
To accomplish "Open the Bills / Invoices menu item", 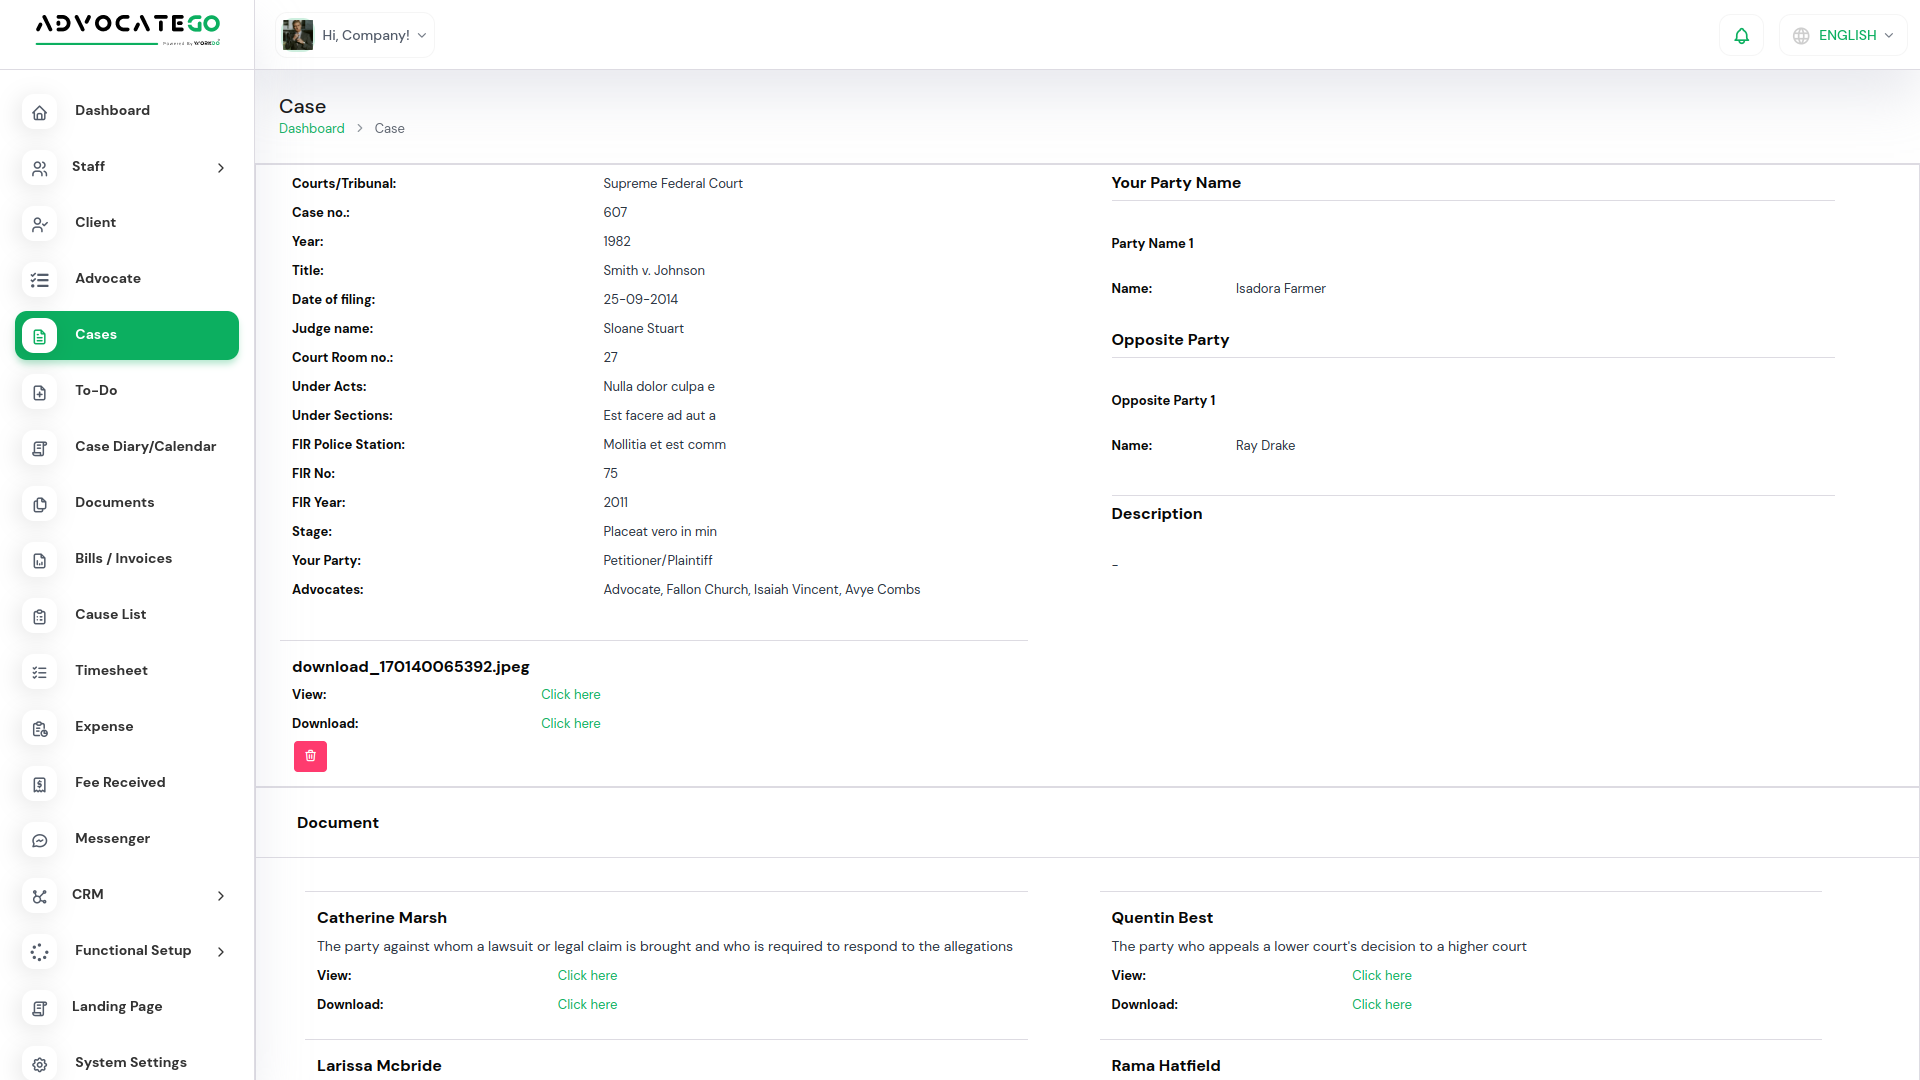I will [x=123, y=559].
